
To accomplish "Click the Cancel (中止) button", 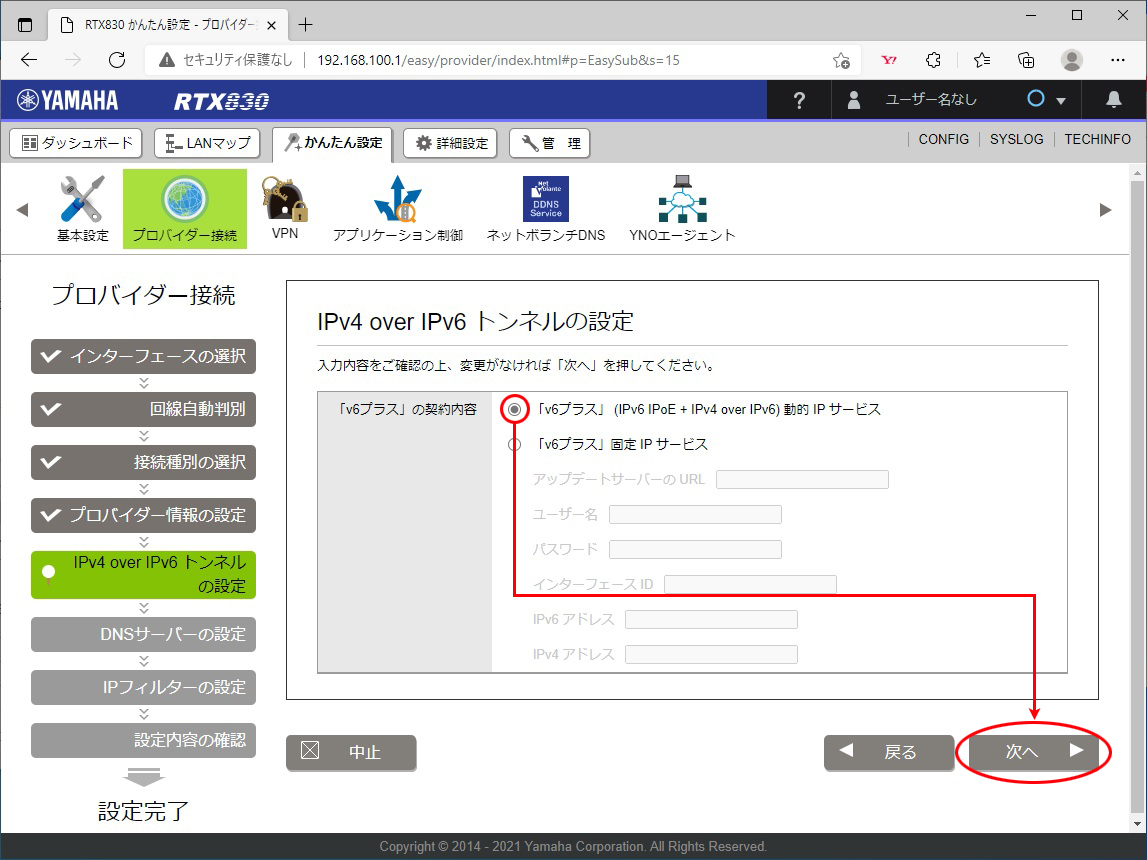I will (351, 753).
